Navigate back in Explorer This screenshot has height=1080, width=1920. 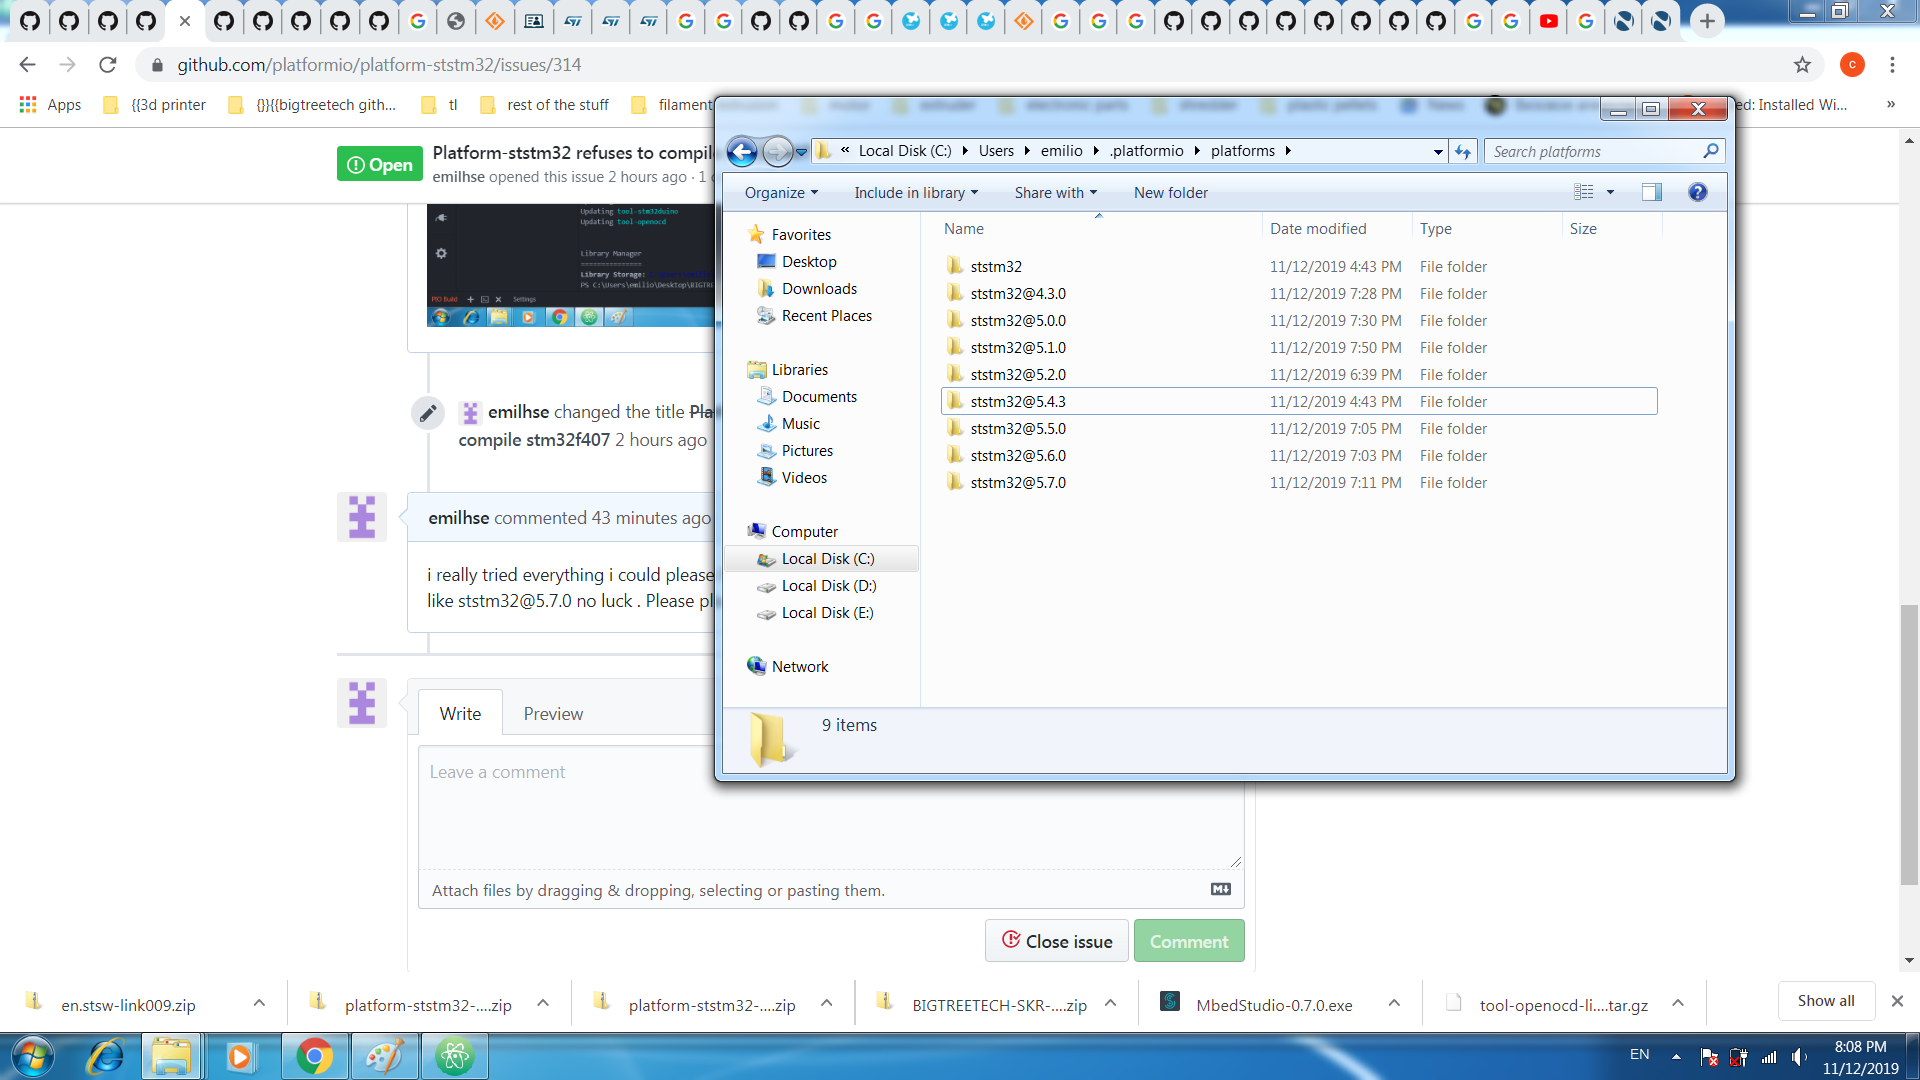742,151
